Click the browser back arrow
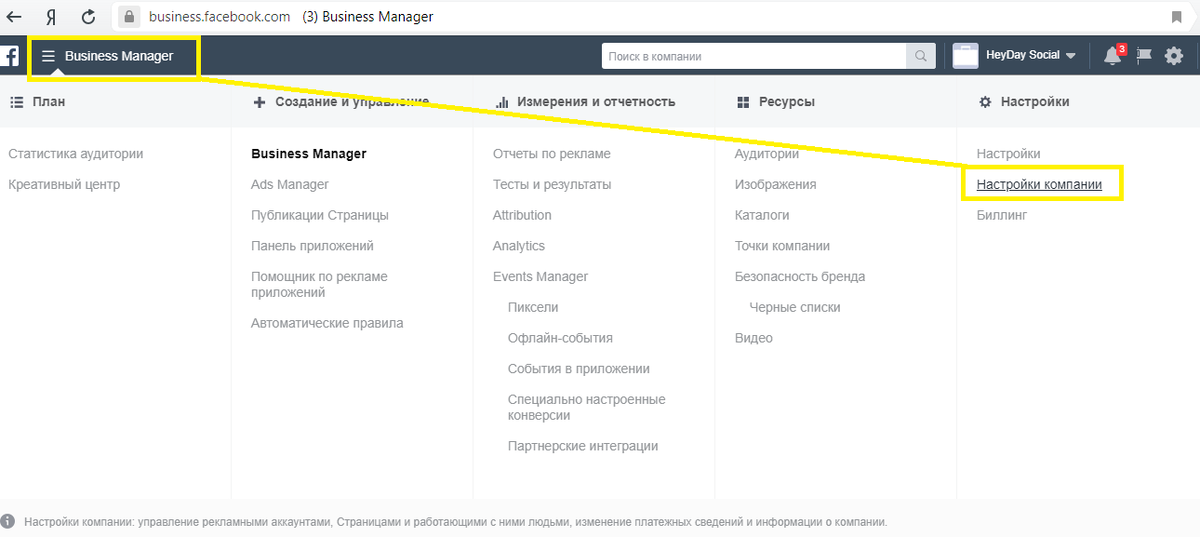 15,17
